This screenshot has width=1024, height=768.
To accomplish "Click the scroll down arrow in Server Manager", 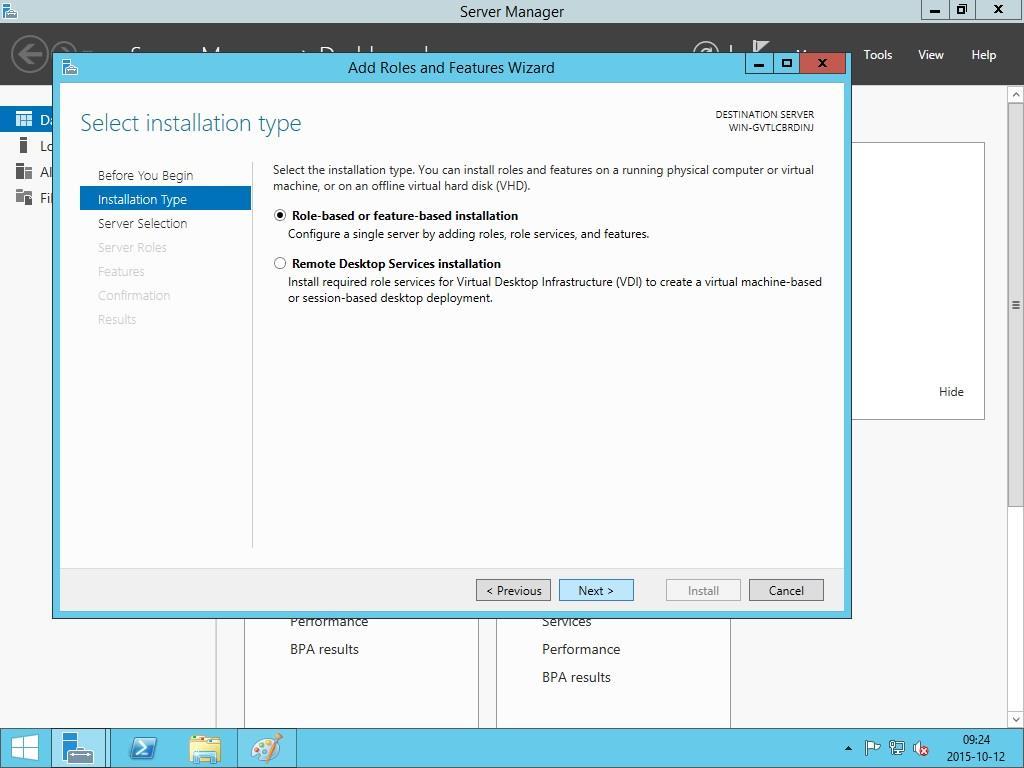I will pos(1016,719).
